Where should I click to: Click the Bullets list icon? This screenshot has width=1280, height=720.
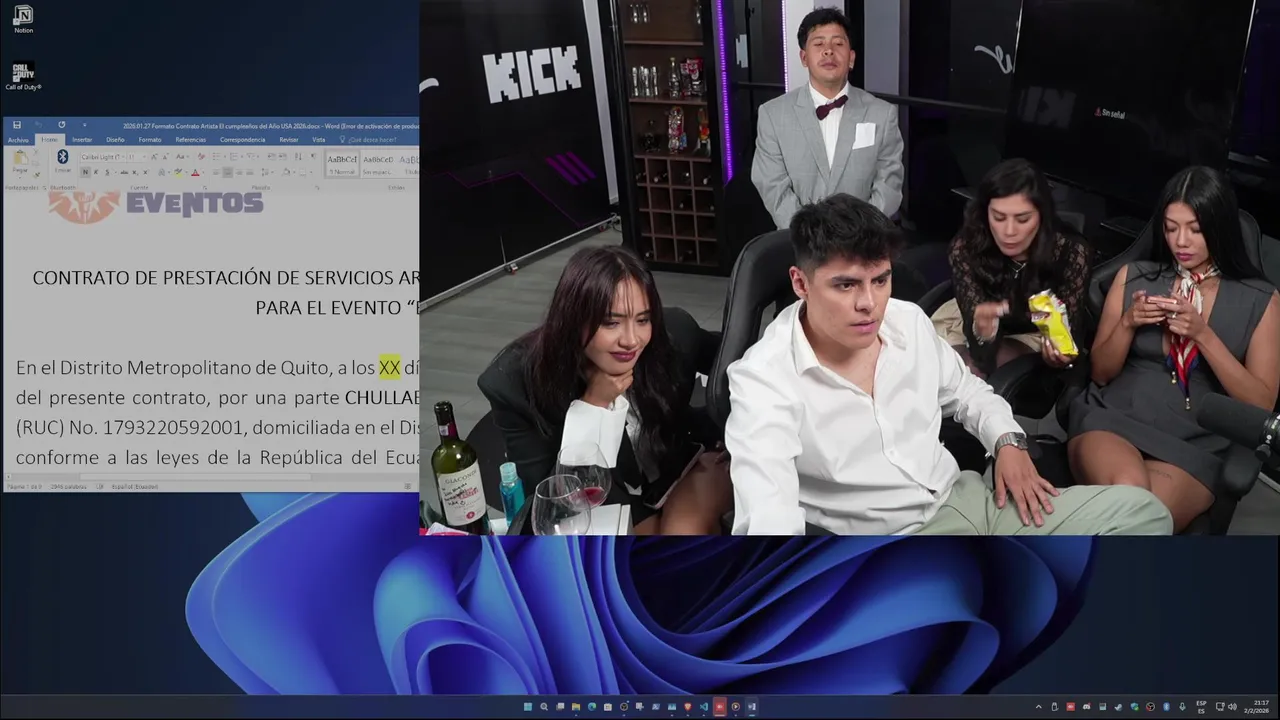pos(217,157)
